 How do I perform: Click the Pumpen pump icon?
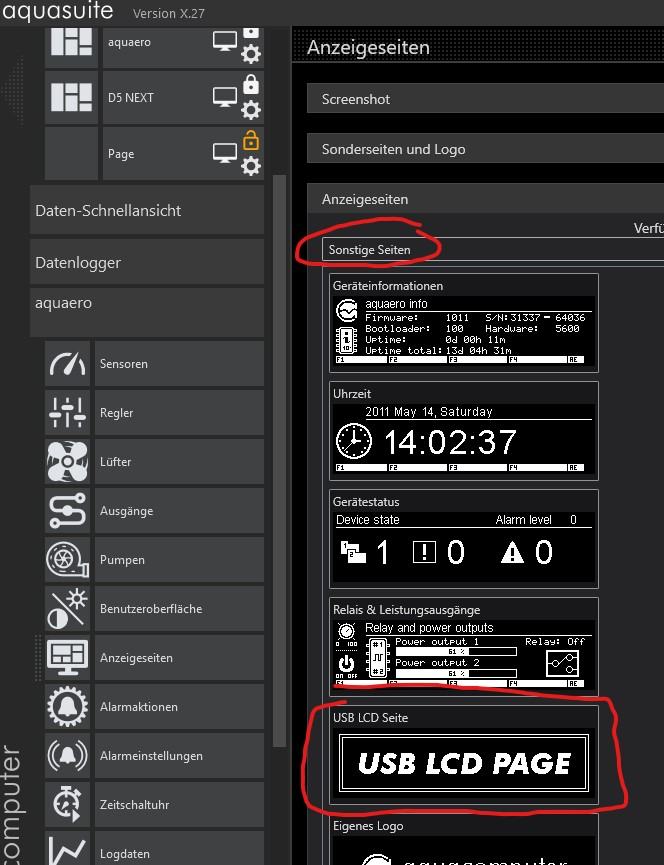pos(67,560)
